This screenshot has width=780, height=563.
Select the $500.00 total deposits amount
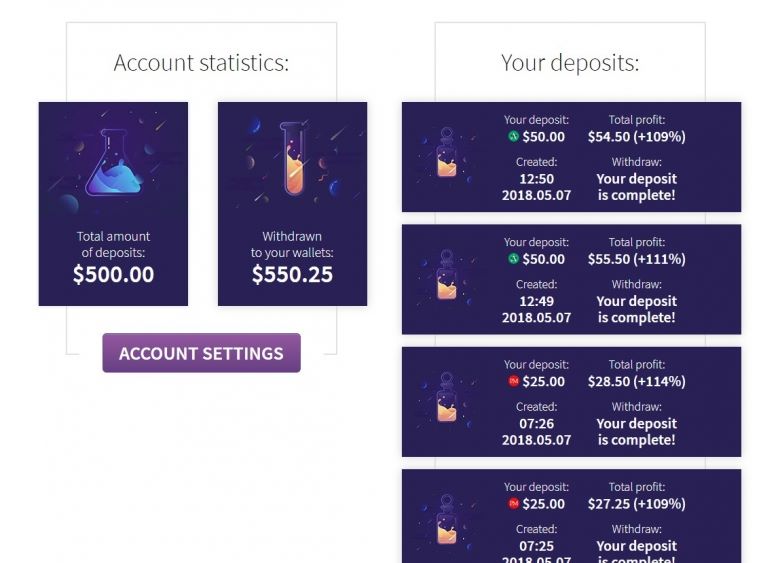click(113, 275)
